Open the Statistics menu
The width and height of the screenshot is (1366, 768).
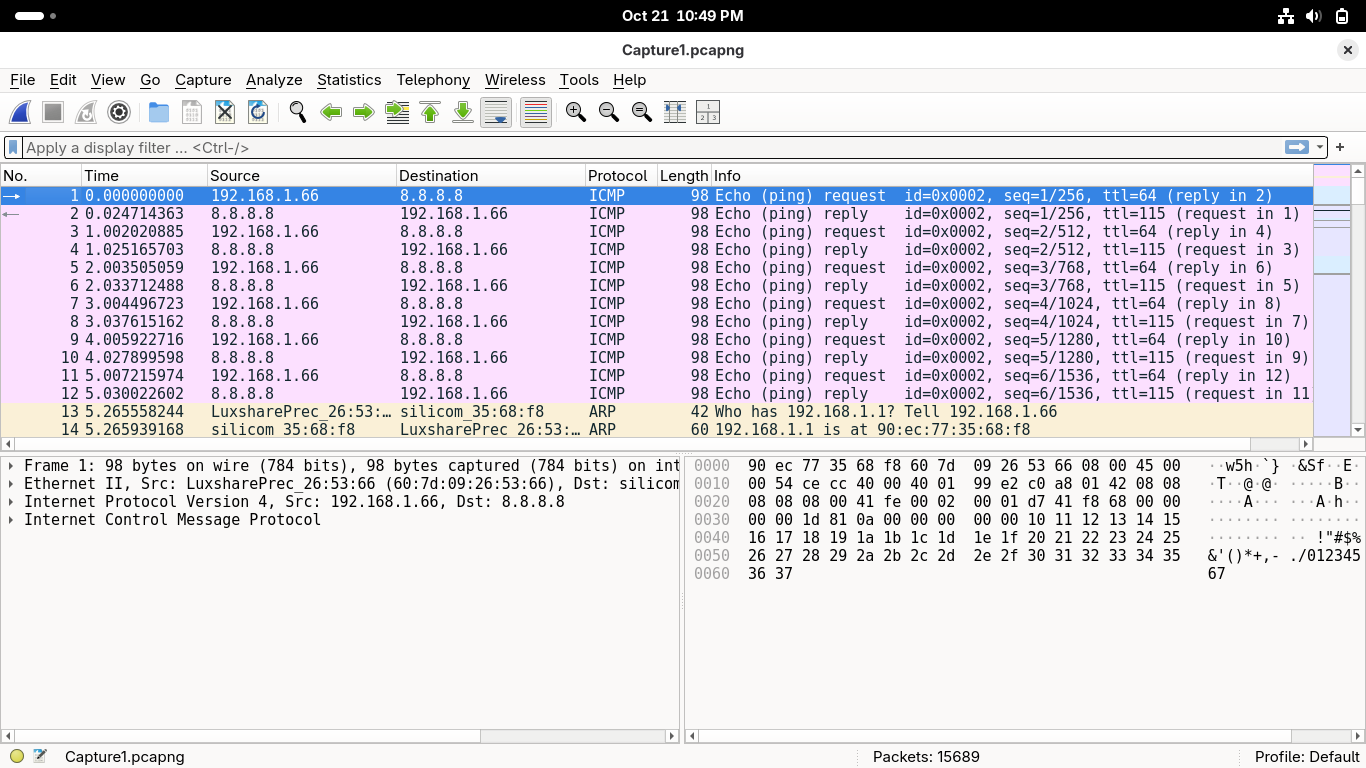coord(348,80)
